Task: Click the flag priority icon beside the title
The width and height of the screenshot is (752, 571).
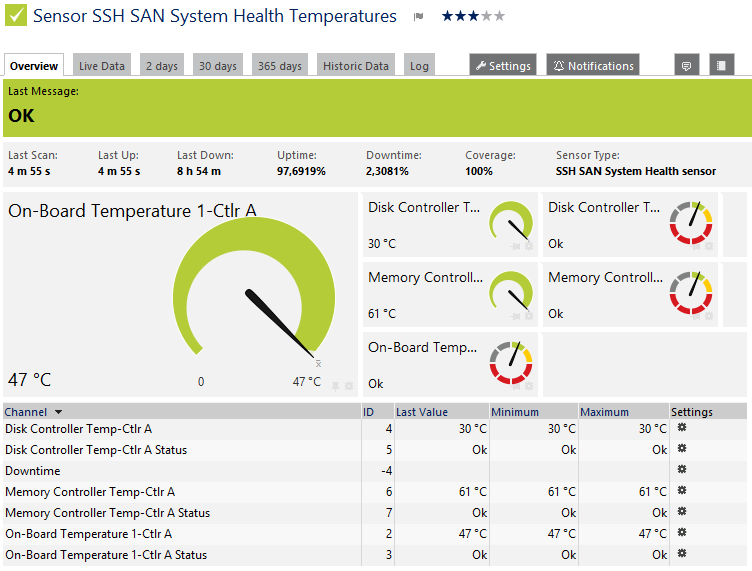Action: [x=419, y=17]
